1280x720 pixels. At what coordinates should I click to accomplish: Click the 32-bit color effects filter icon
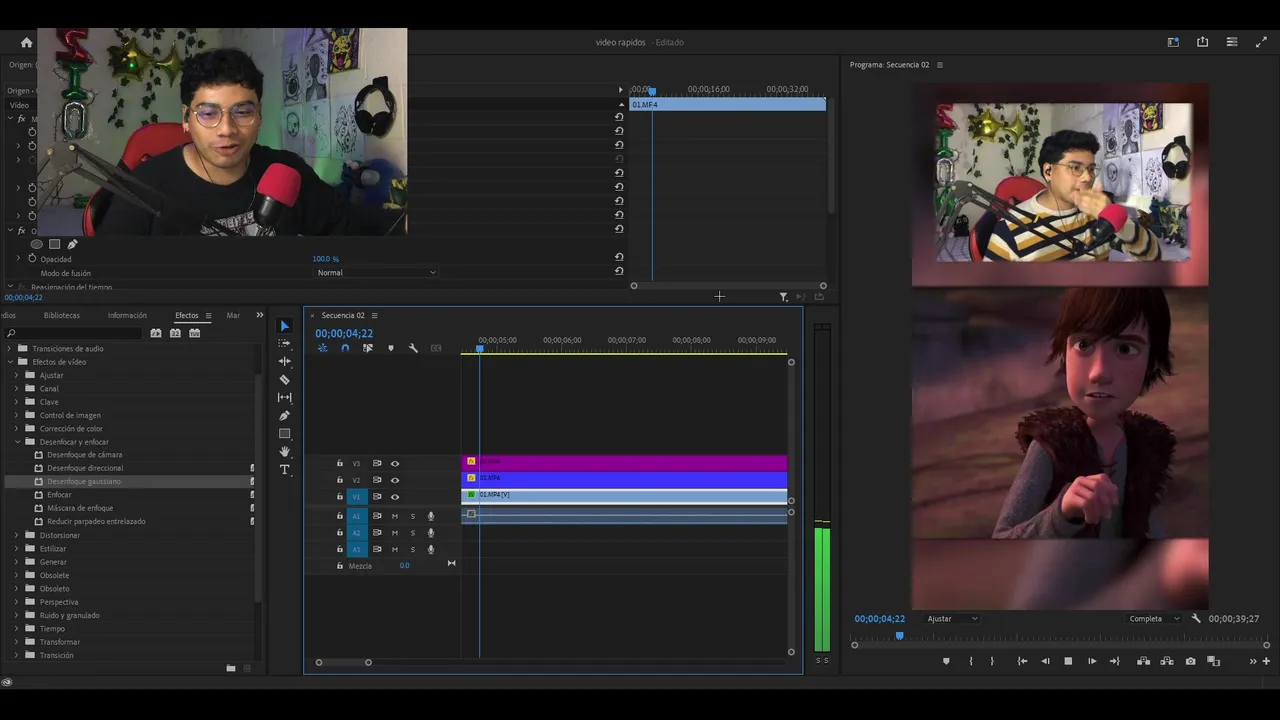click(175, 333)
